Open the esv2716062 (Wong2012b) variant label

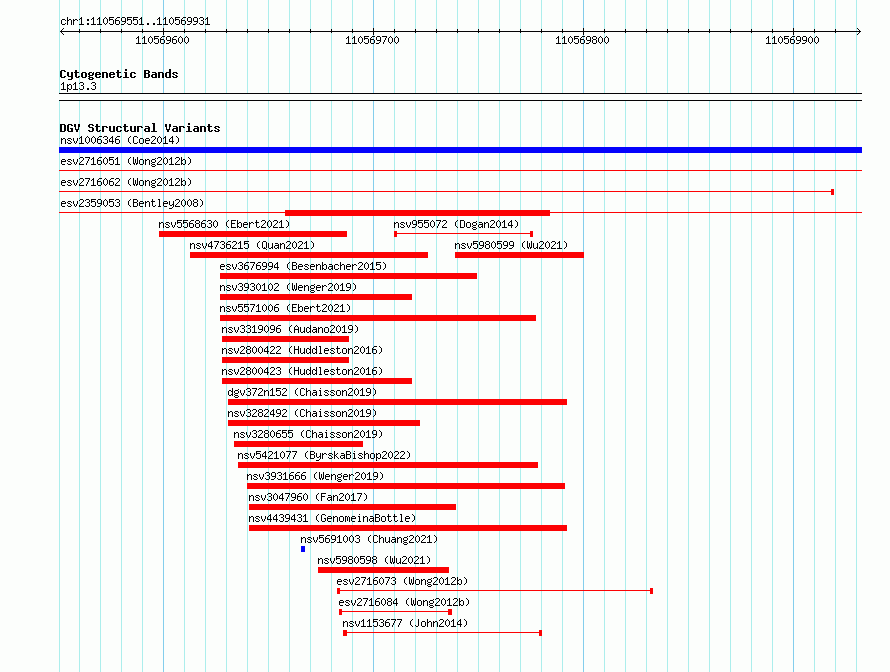[126, 182]
